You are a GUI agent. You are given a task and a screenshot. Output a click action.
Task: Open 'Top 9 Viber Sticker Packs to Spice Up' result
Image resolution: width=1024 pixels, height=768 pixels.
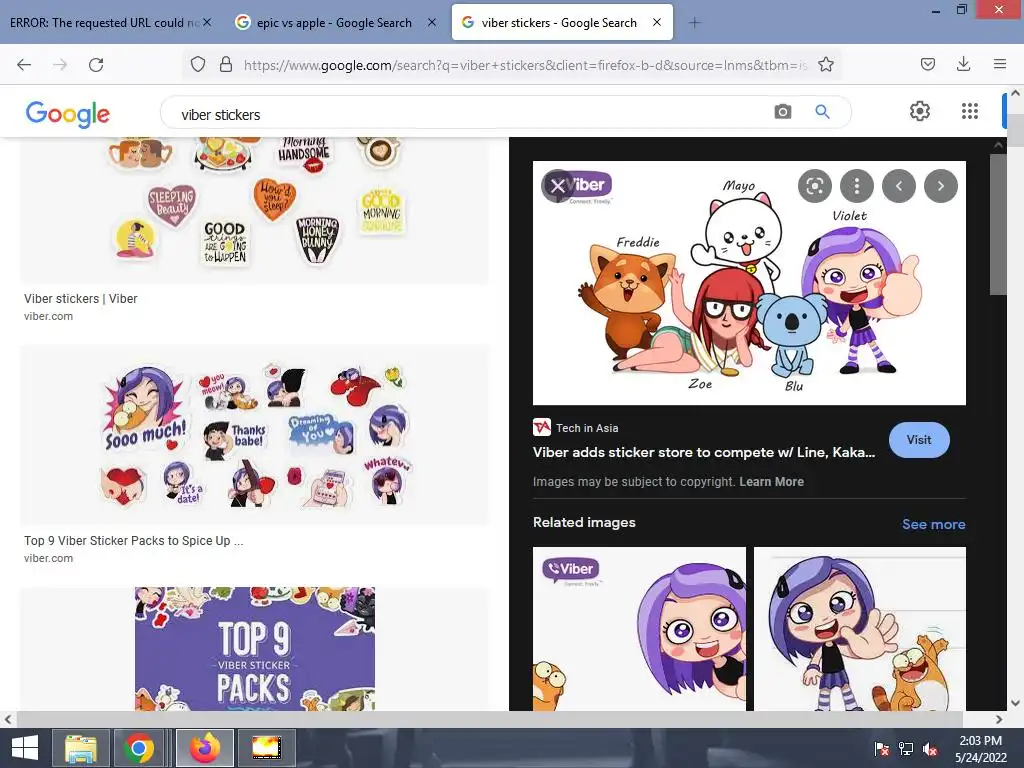click(x=133, y=541)
